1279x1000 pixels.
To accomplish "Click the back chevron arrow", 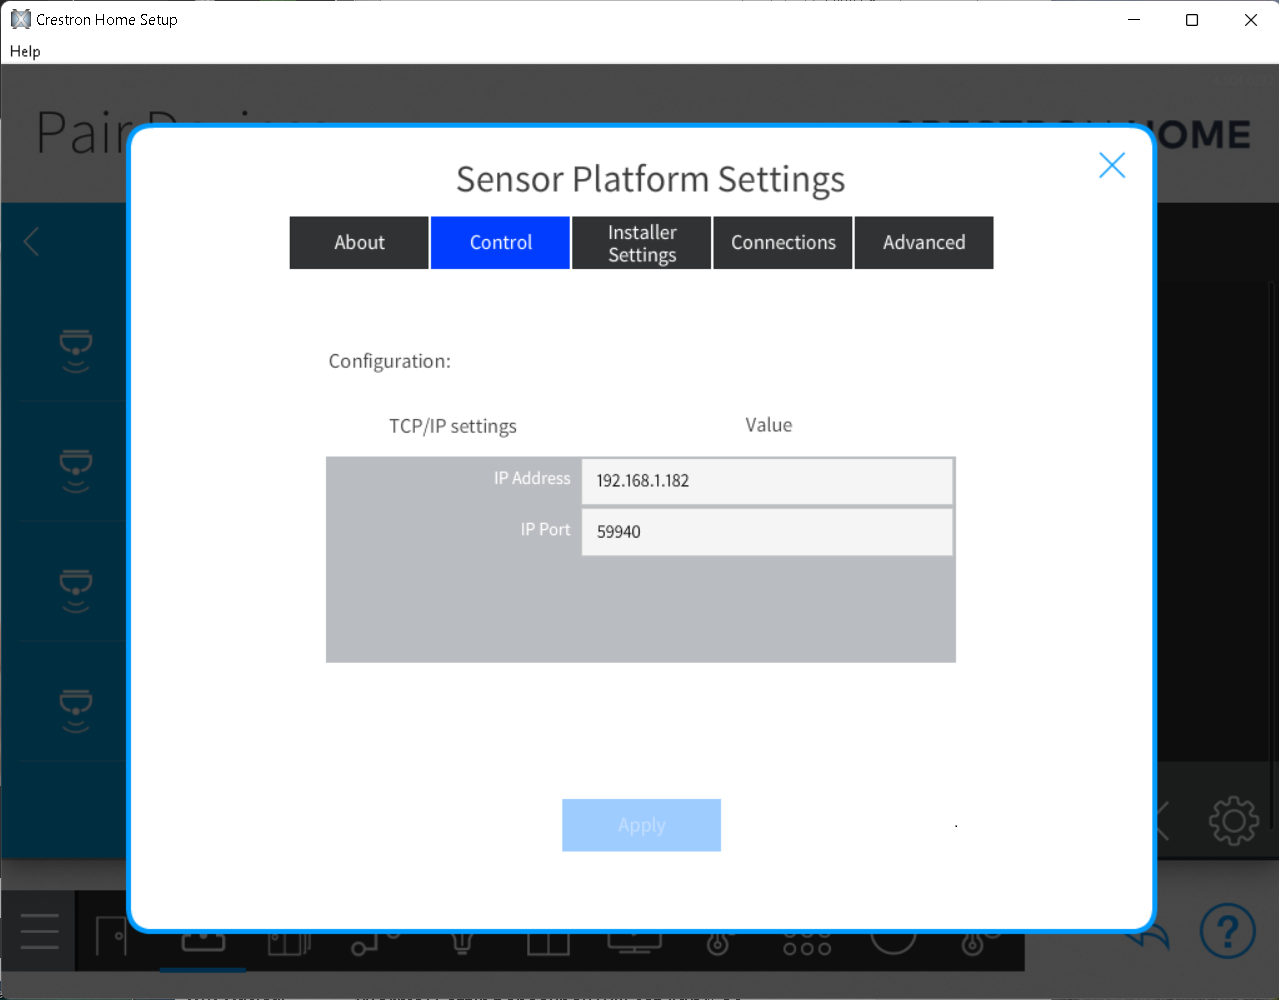I will [32, 241].
